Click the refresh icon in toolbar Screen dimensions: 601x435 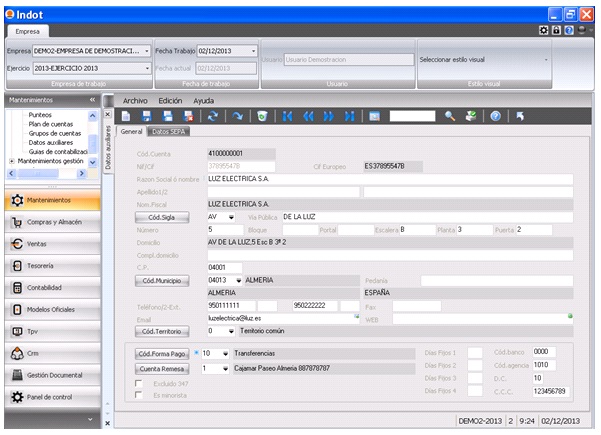tap(213, 116)
